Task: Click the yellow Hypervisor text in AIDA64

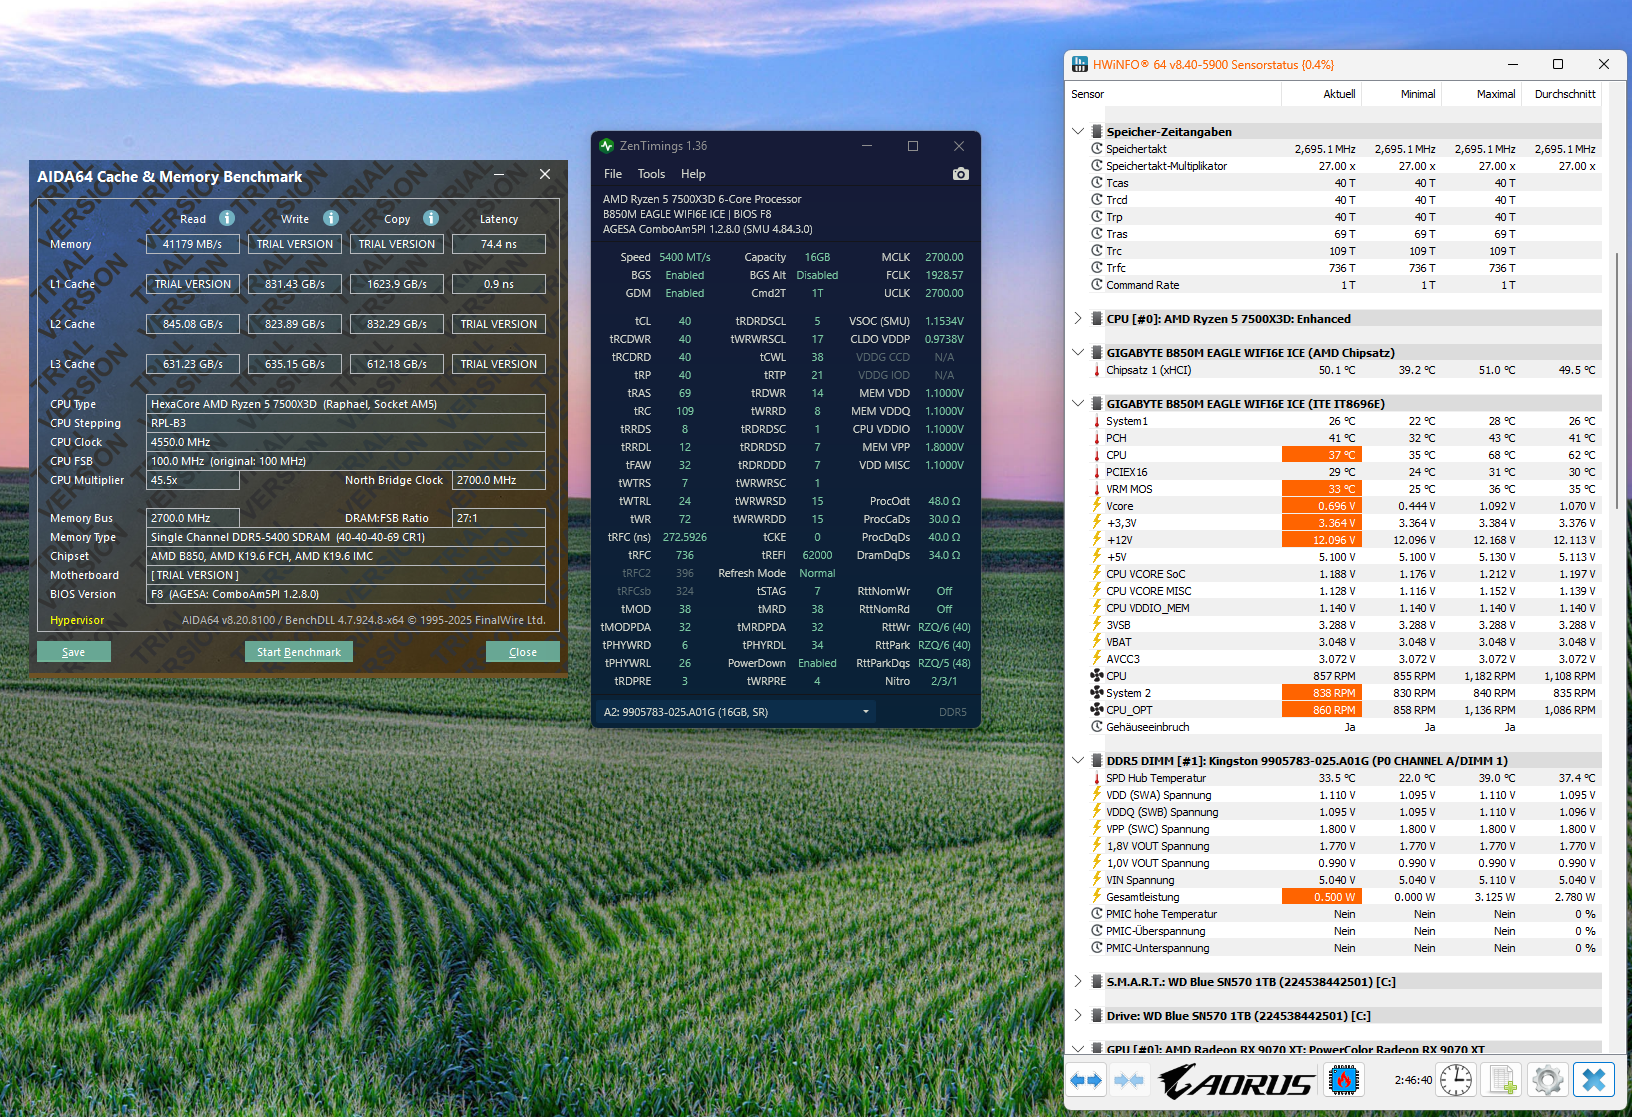Action: 77,620
